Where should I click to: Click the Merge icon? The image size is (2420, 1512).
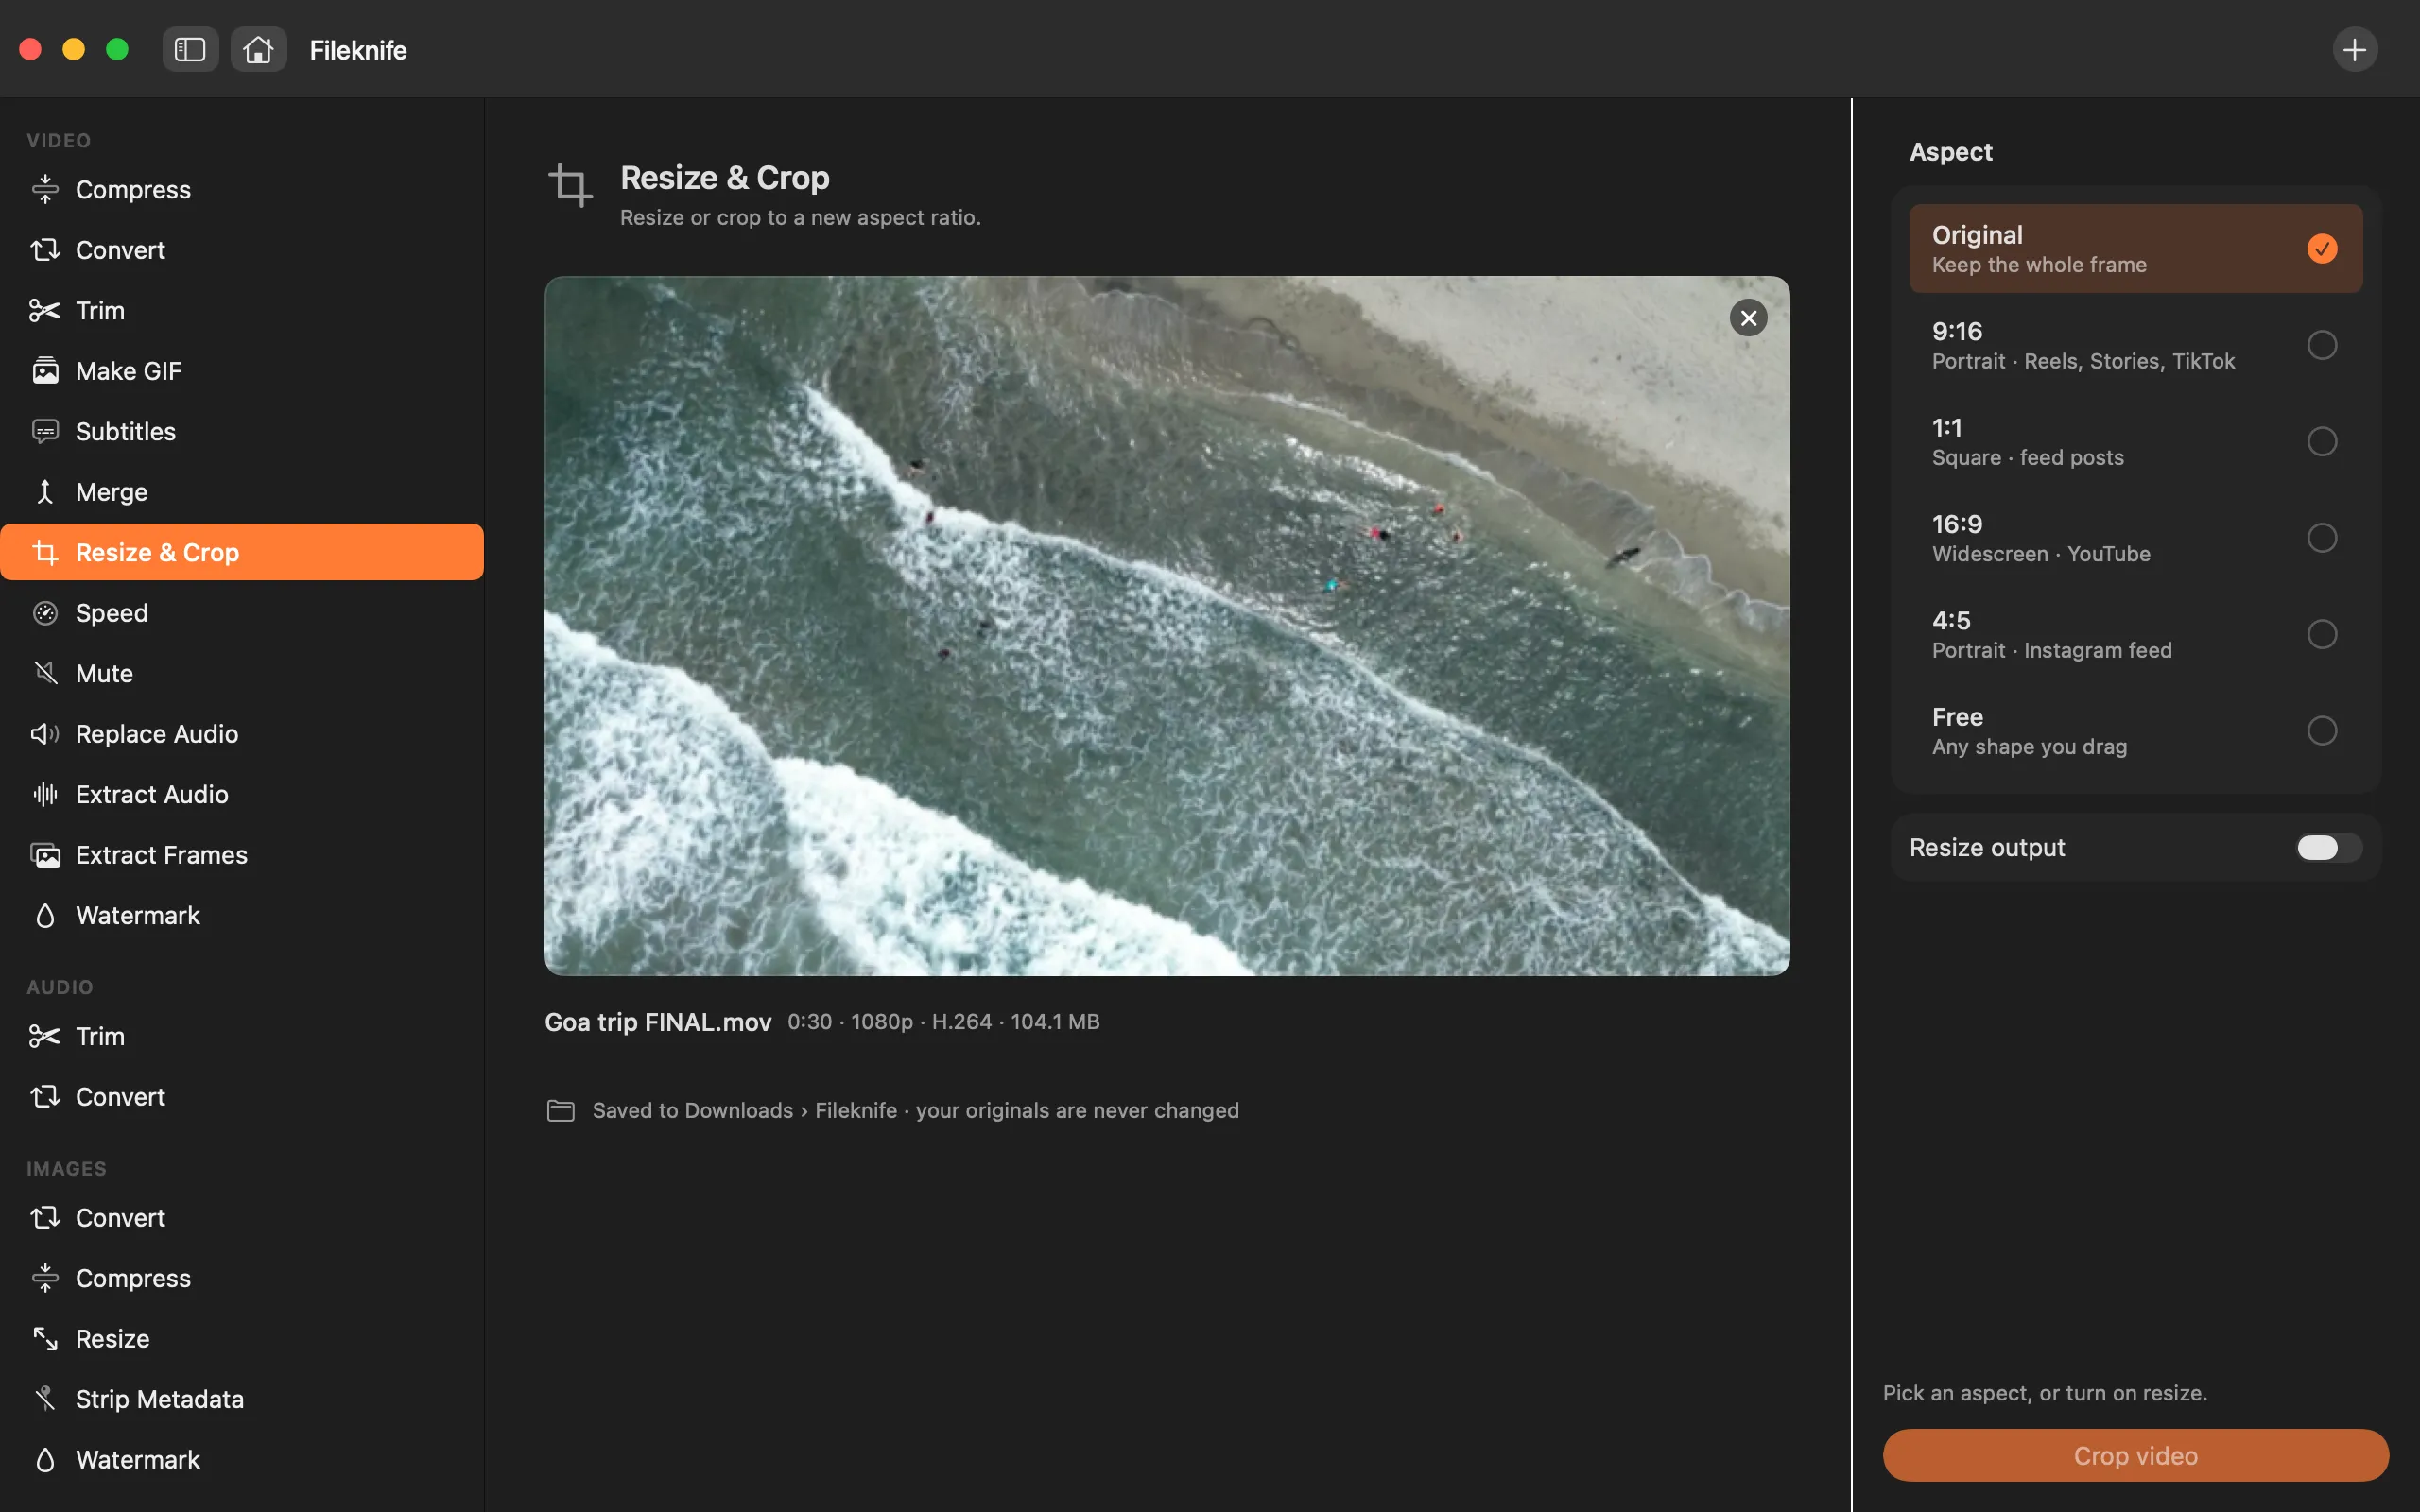point(45,492)
